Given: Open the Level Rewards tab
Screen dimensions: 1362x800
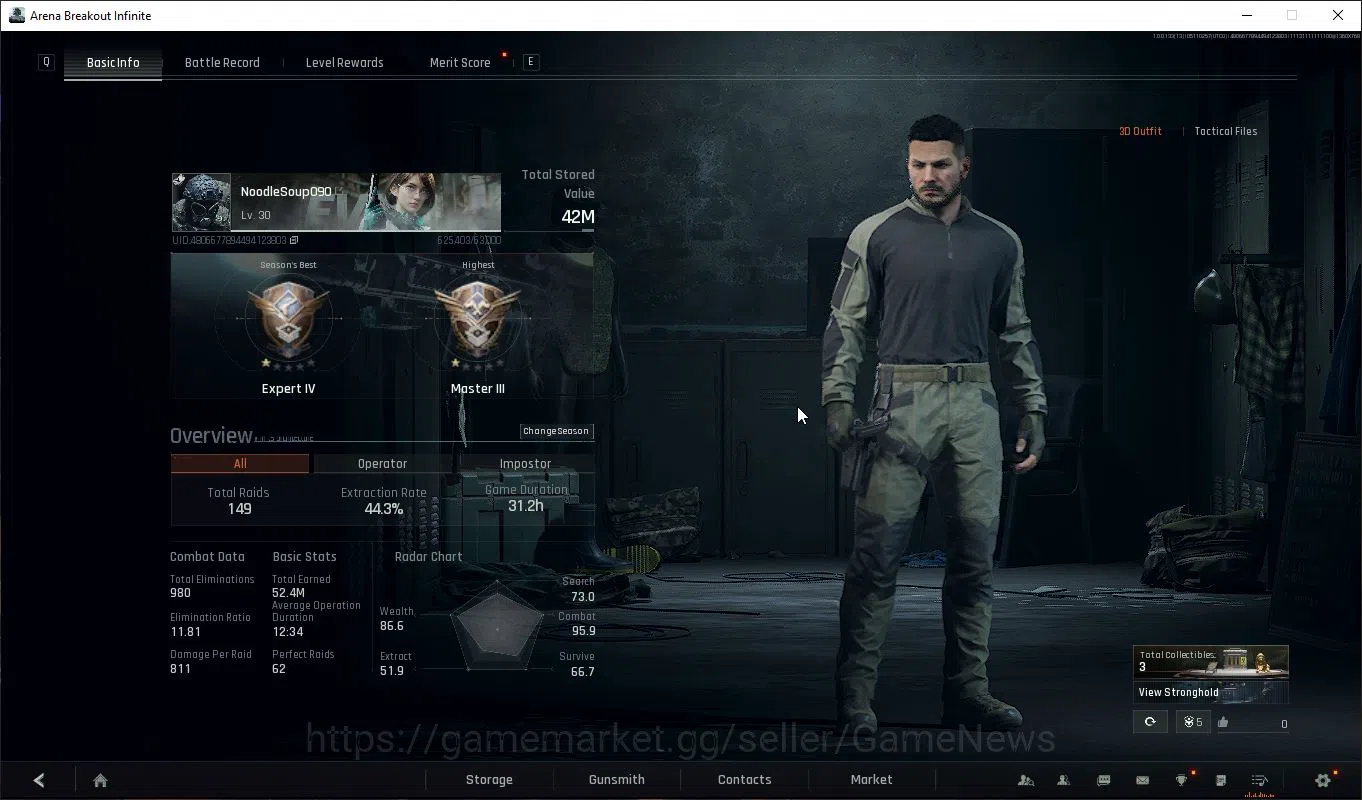Looking at the screenshot, I should (344, 62).
